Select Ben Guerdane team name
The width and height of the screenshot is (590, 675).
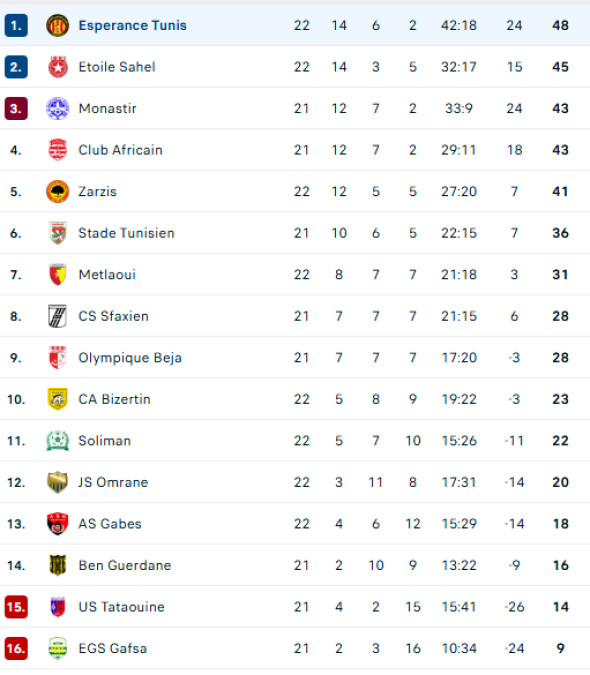click(x=125, y=566)
